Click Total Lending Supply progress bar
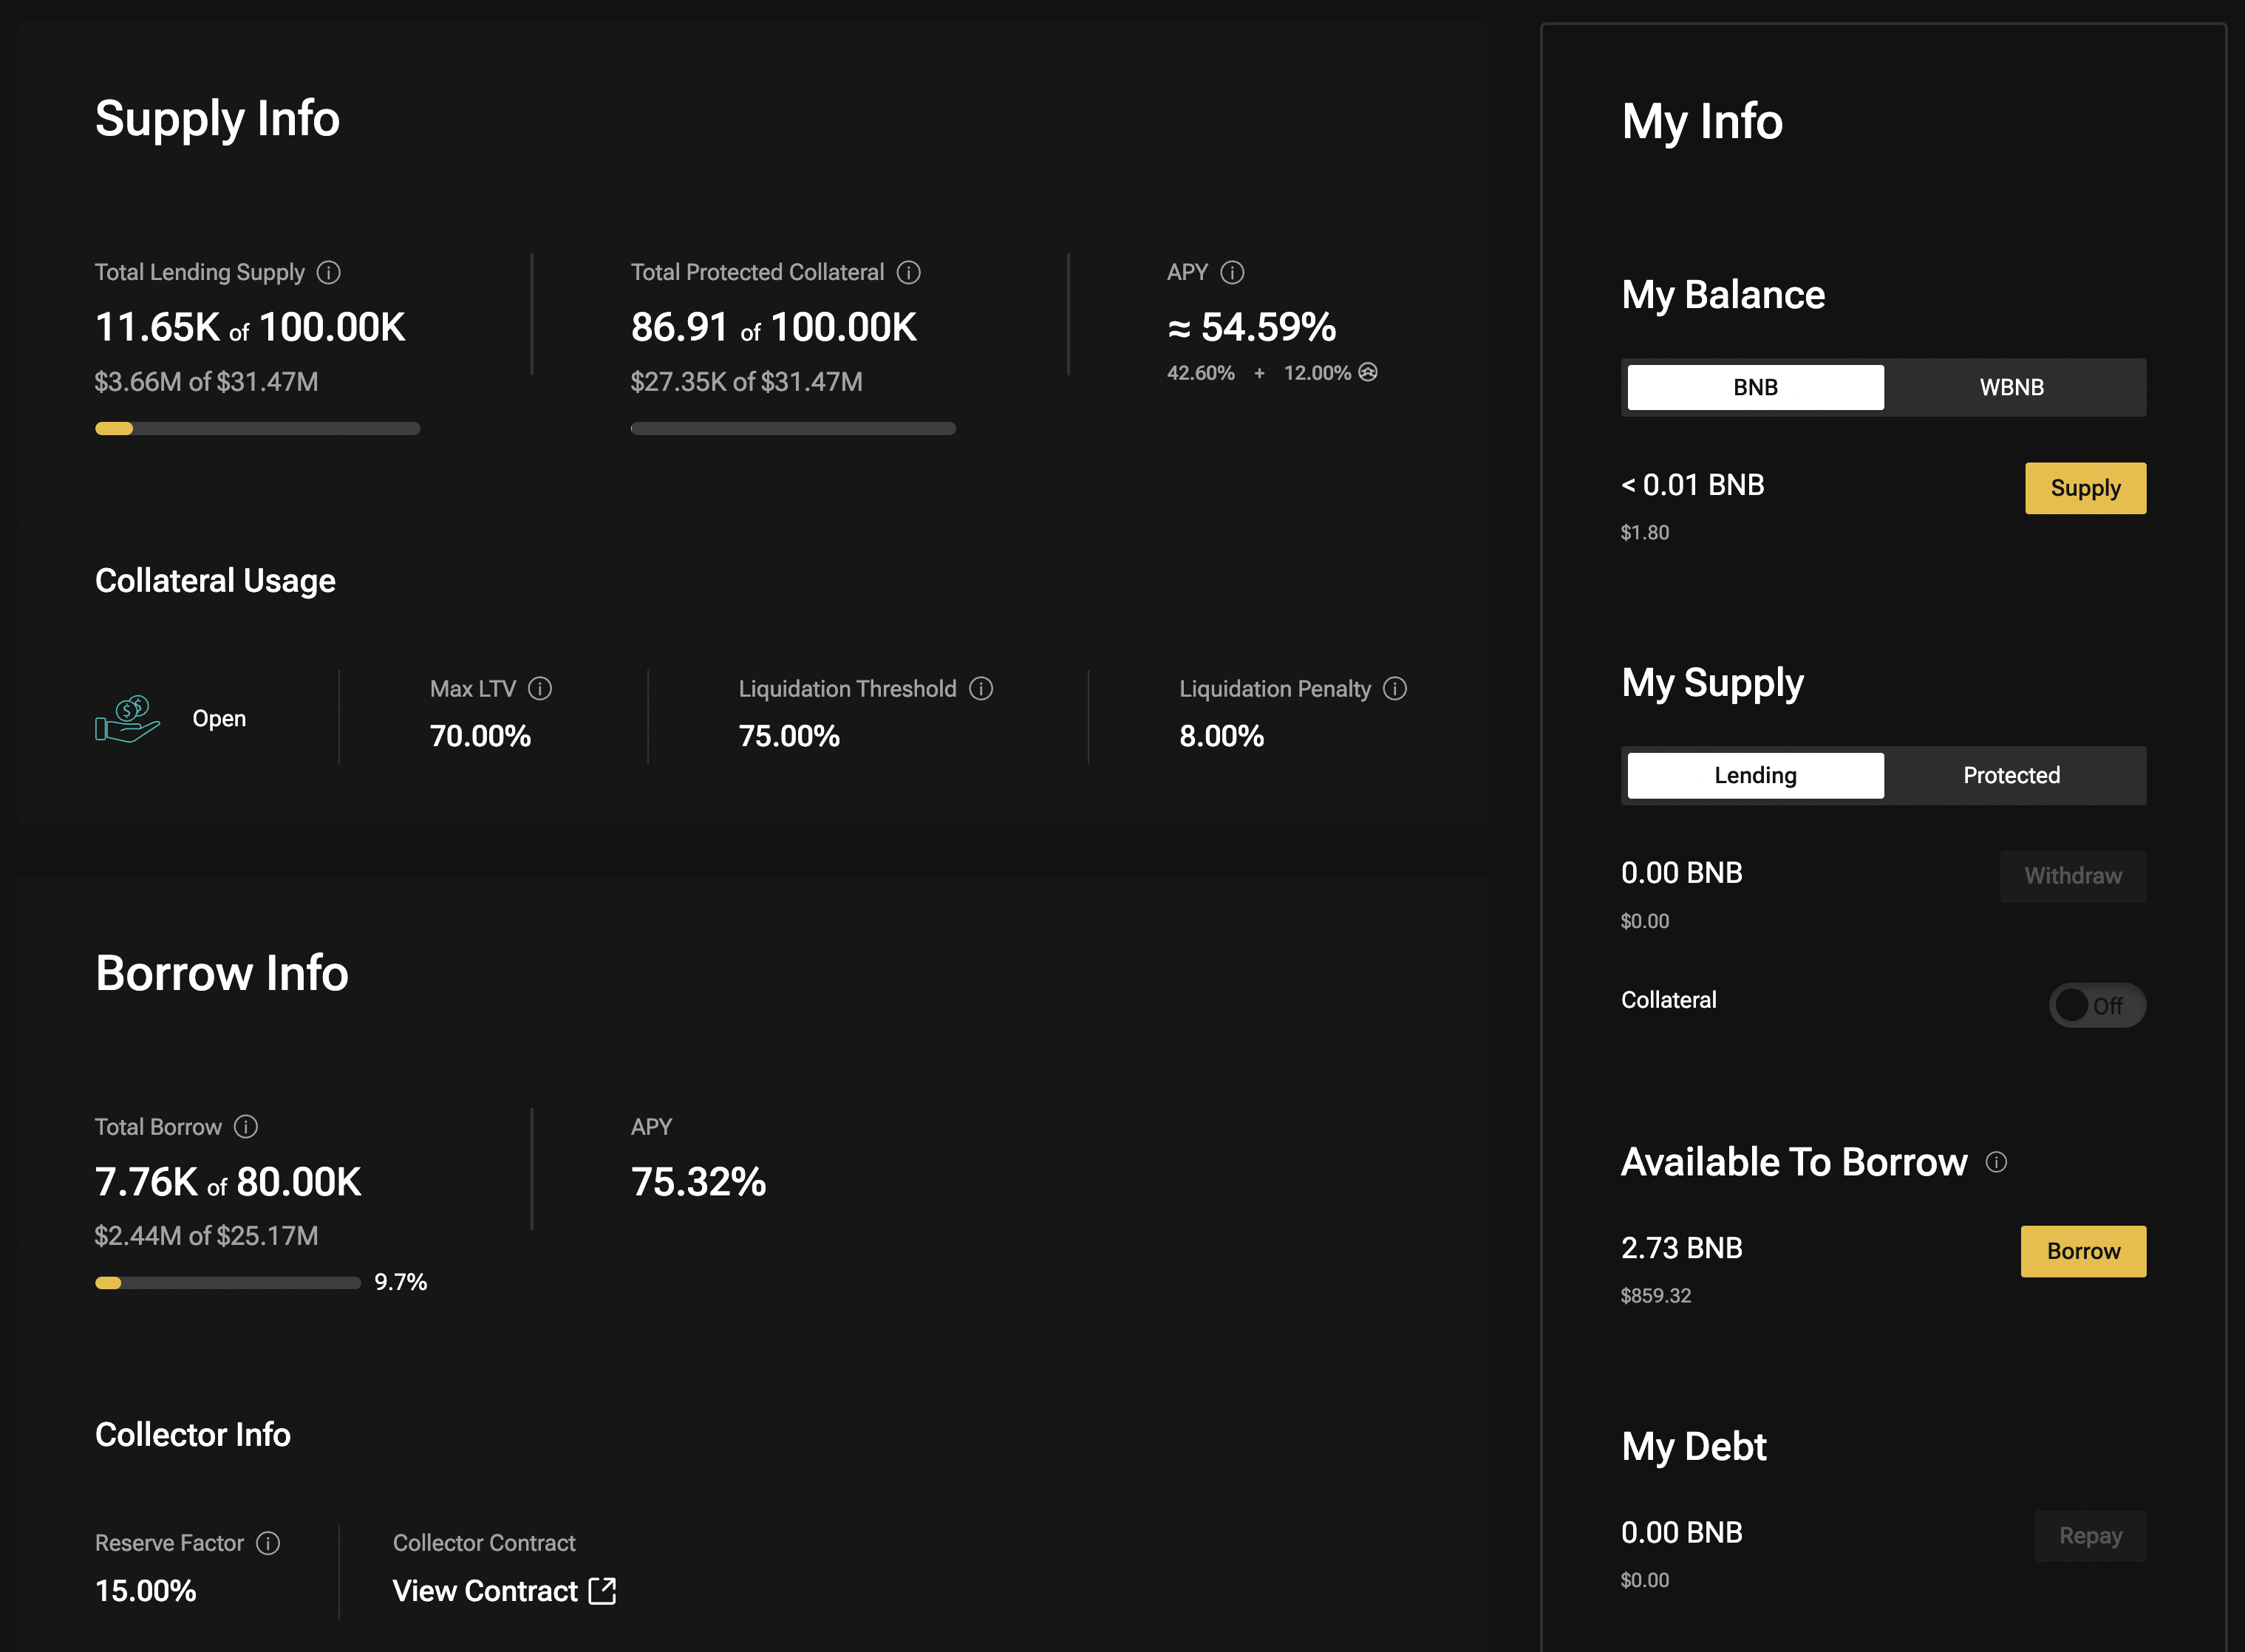This screenshot has height=1652, width=2245. pyautogui.click(x=257, y=428)
